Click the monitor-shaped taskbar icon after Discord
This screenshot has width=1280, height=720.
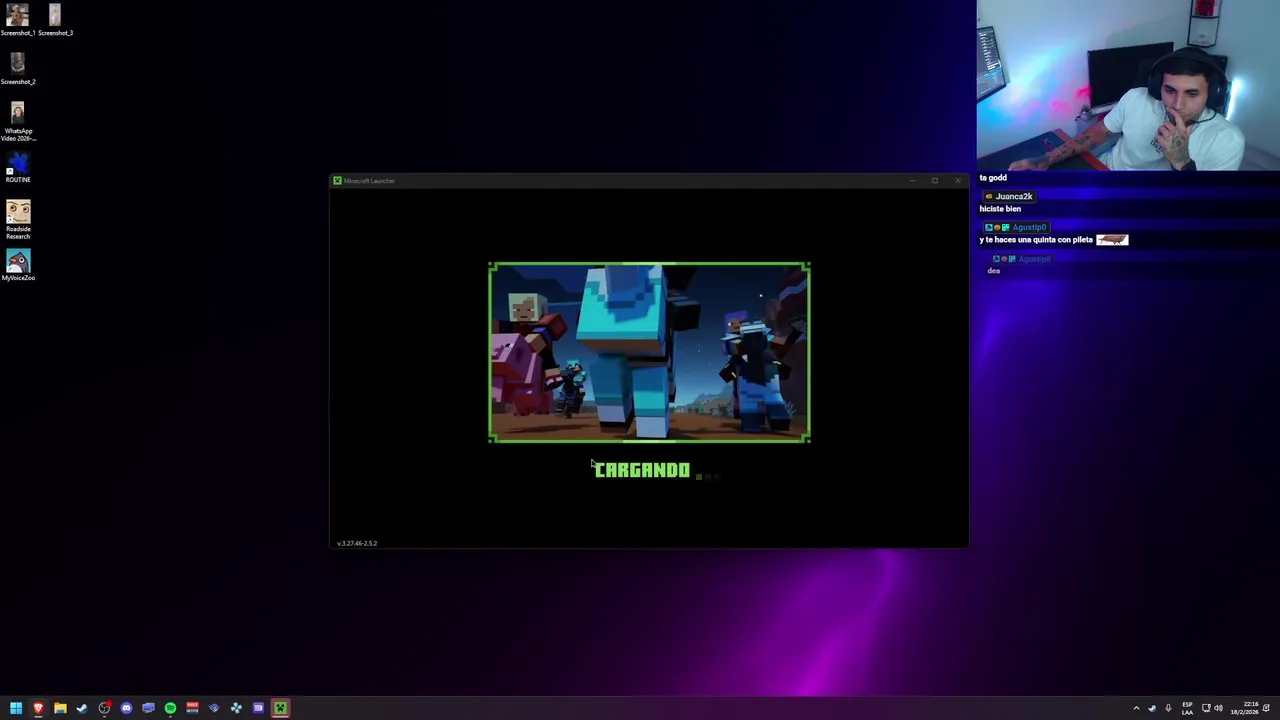tap(148, 708)
